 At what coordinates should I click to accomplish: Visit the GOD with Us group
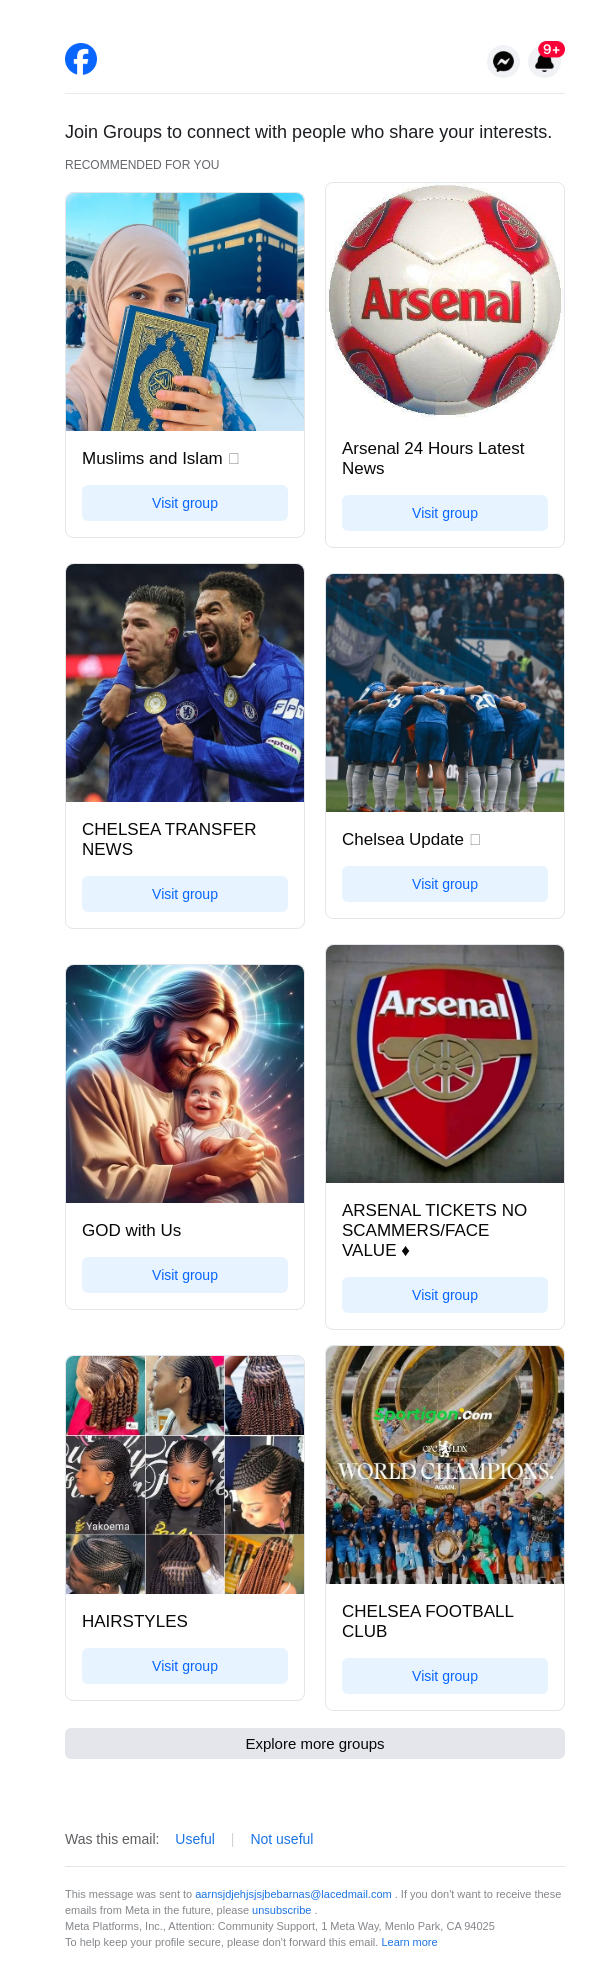(x=185, y=1275)
